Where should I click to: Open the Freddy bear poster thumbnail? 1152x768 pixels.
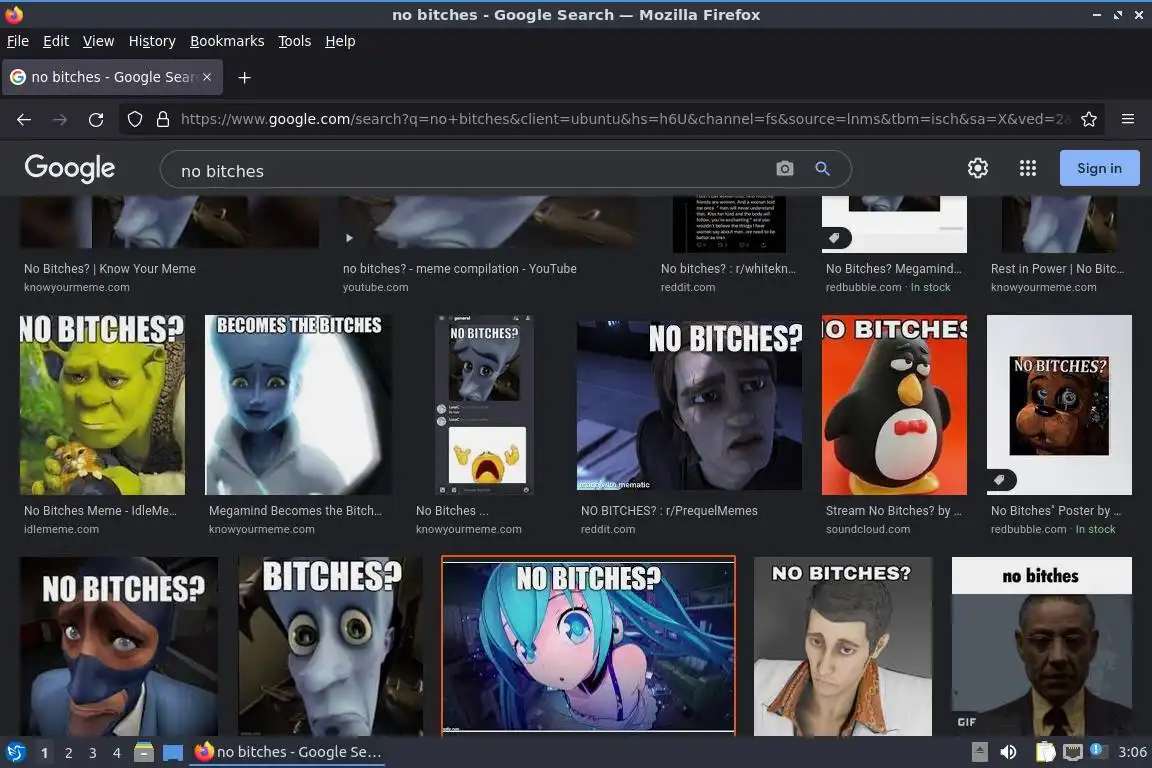pyautogui.click(x=1059, y=405)
